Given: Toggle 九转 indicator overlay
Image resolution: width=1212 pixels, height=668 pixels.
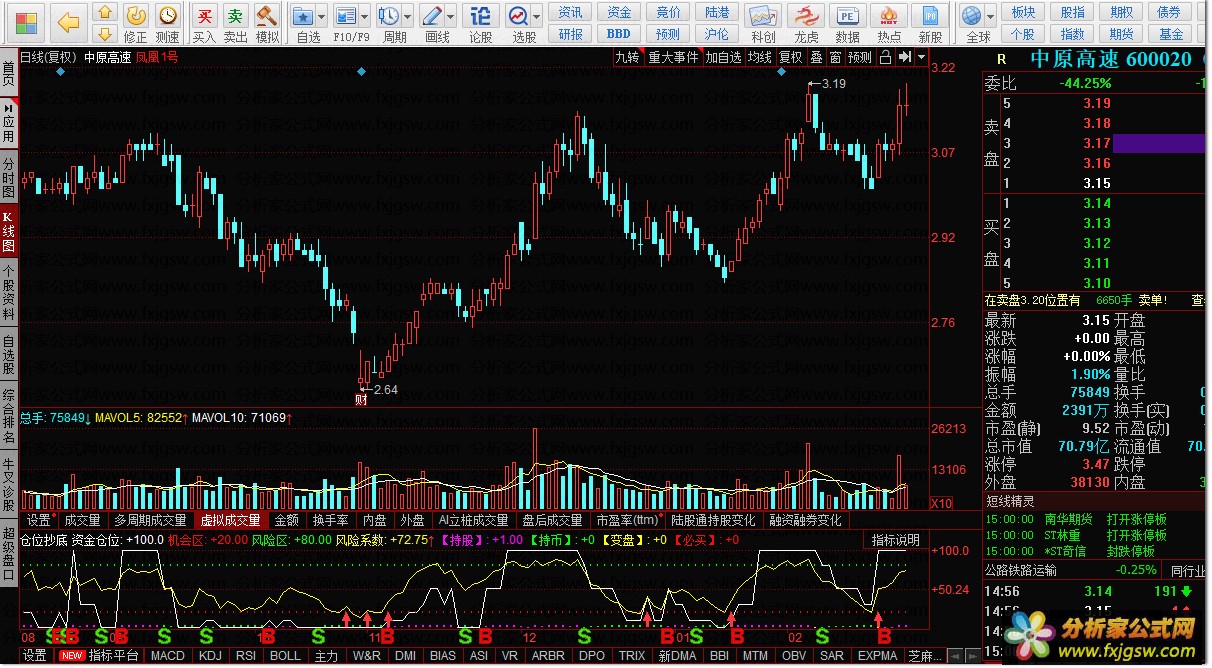Looking at the screenshot, I should [x=627, y=57].
